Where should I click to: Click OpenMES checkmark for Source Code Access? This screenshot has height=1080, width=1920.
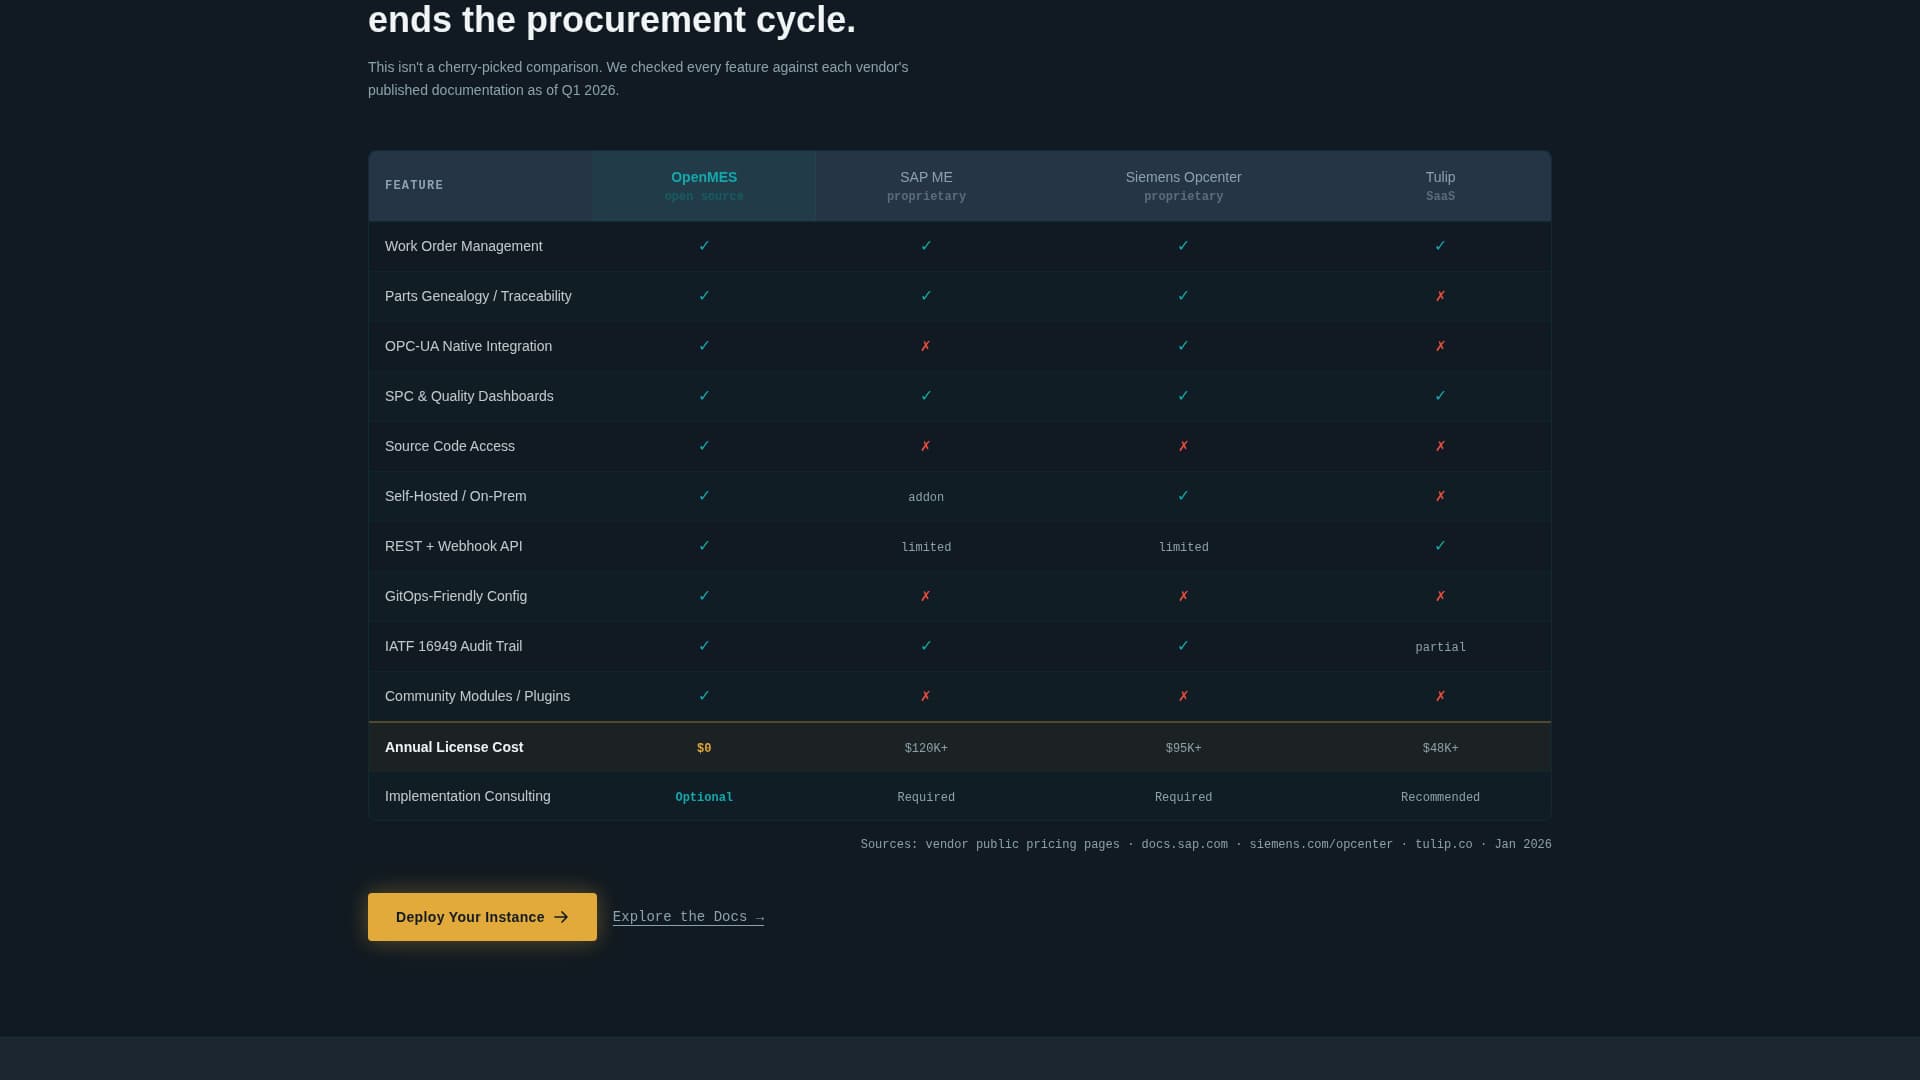[x=704, y=446]
